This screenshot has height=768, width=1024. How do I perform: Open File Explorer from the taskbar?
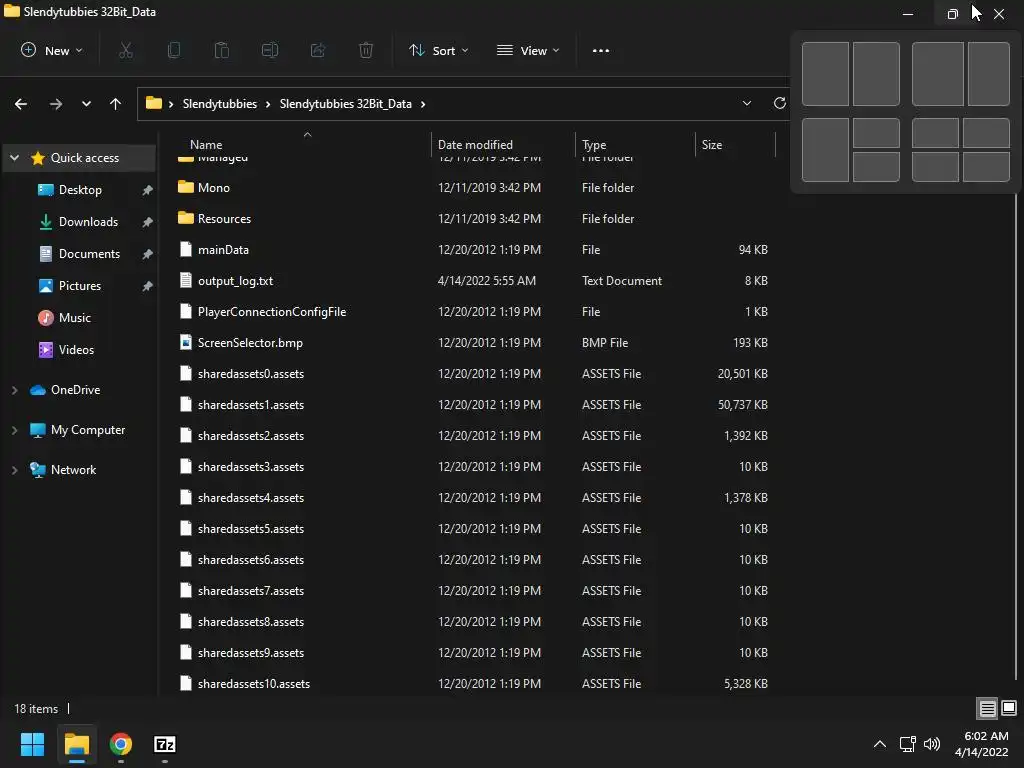click(77, 744)
